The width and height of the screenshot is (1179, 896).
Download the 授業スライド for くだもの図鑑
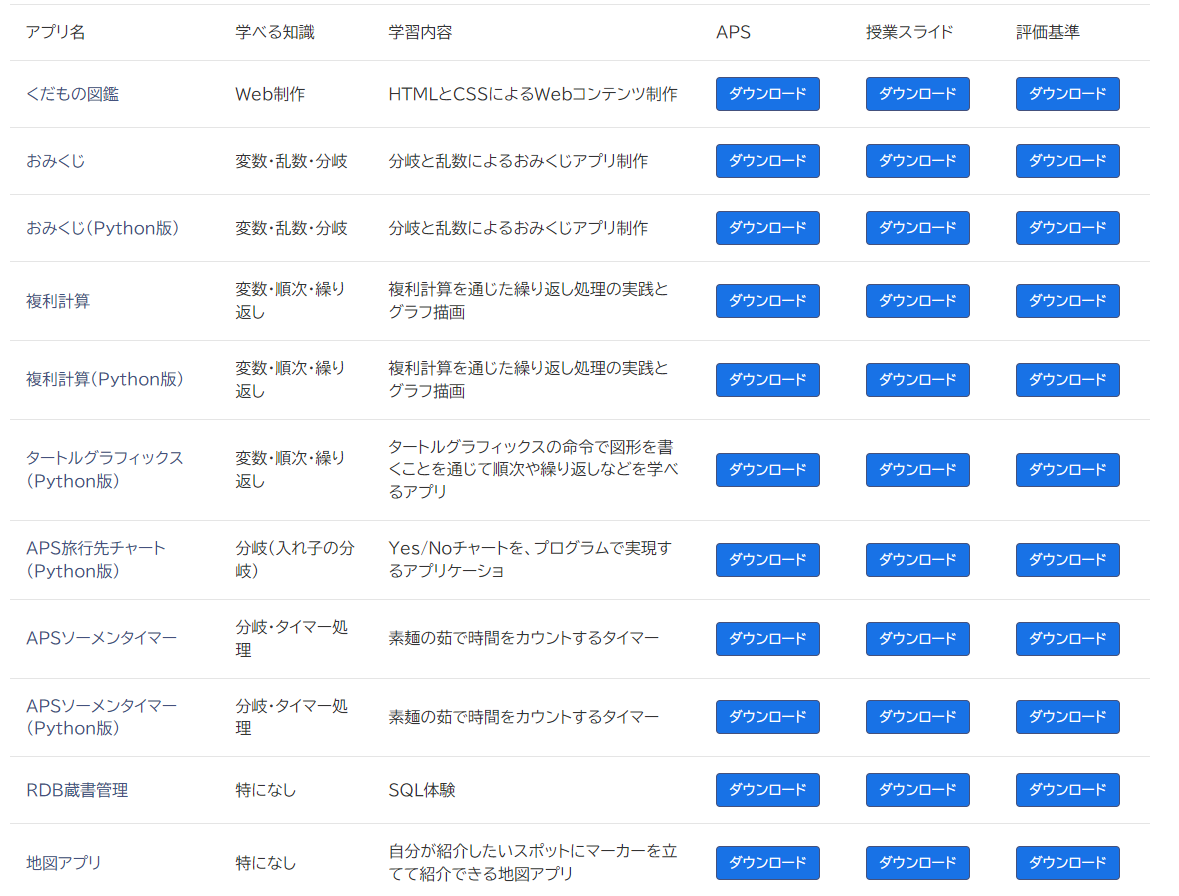[x=917, y=94]
